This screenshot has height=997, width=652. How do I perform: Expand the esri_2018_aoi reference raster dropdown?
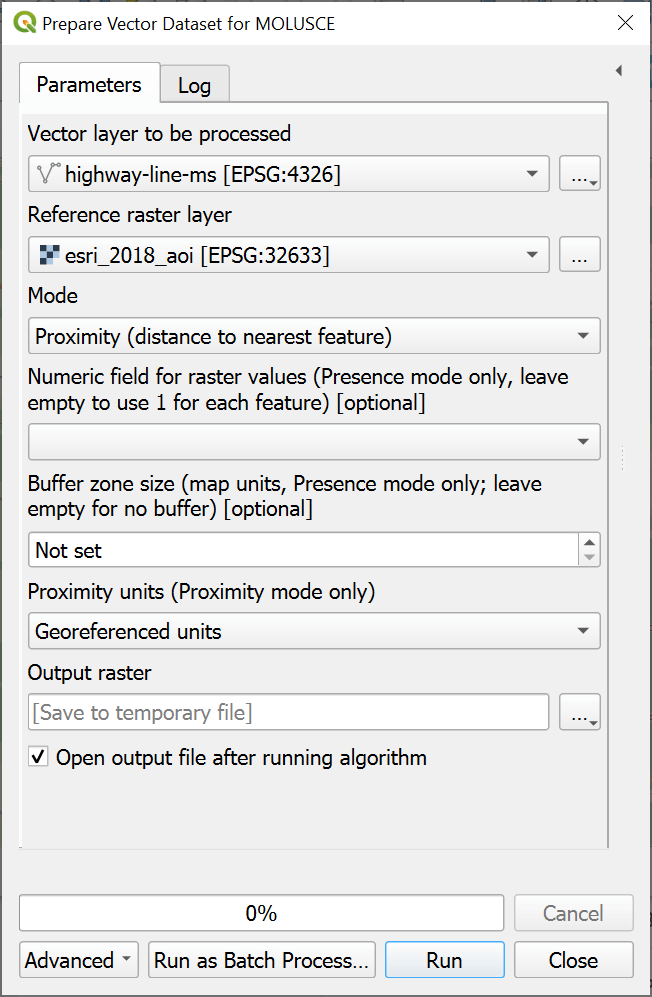click(x=288, y=255)
